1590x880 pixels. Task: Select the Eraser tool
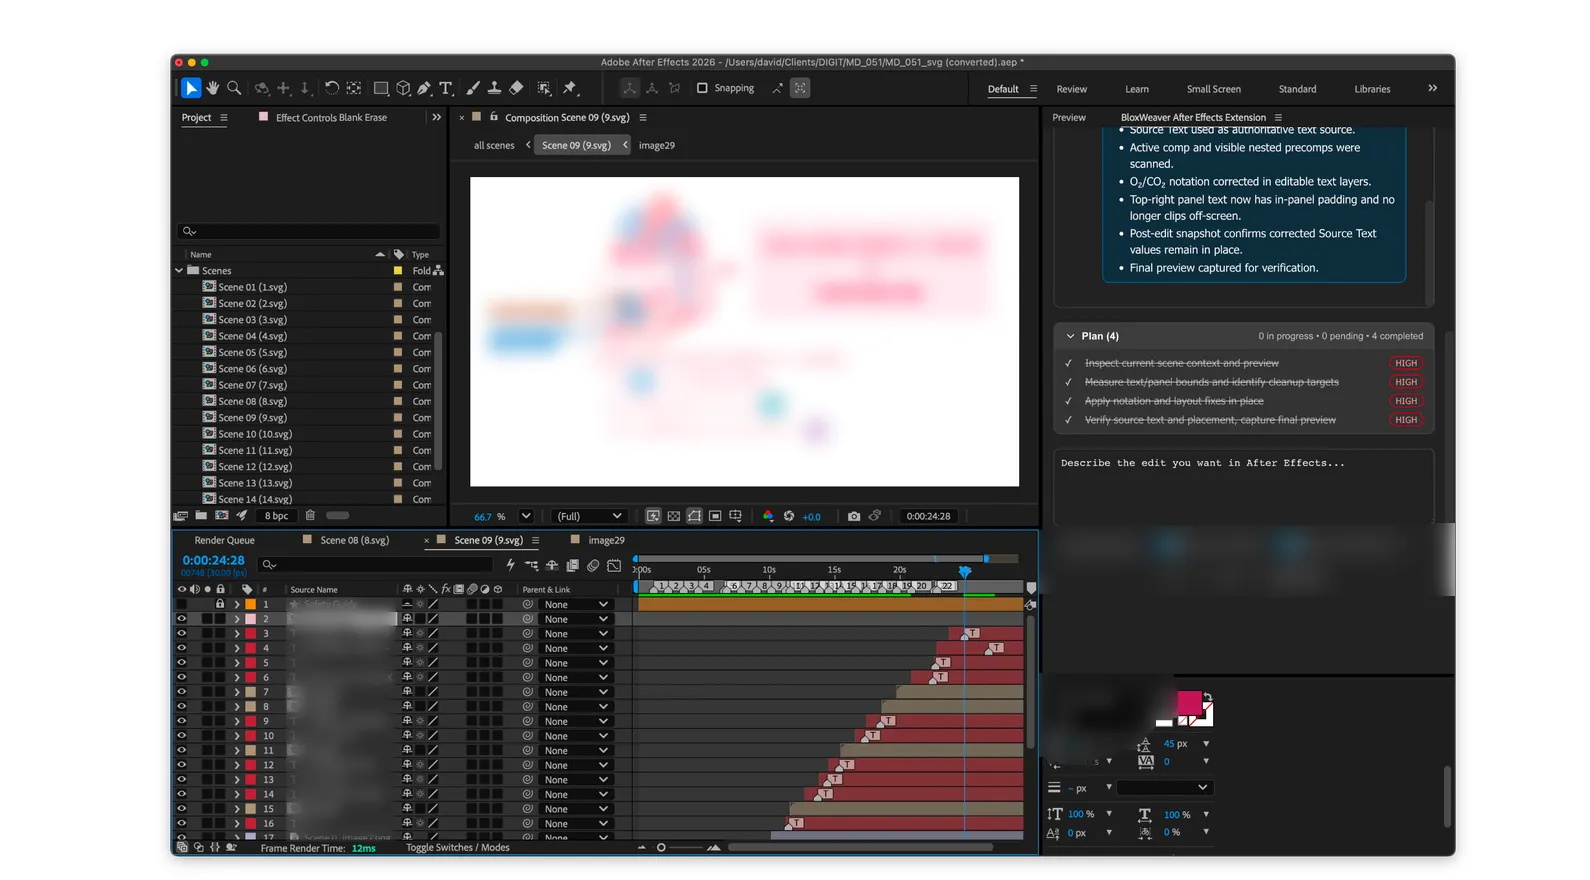(516, 88)
